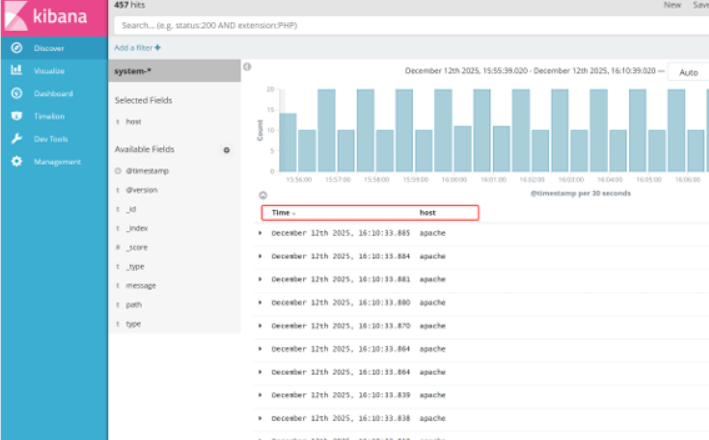709x440 pixels.
Task: Click the time range text in header
Action: [x=530, y=71]
